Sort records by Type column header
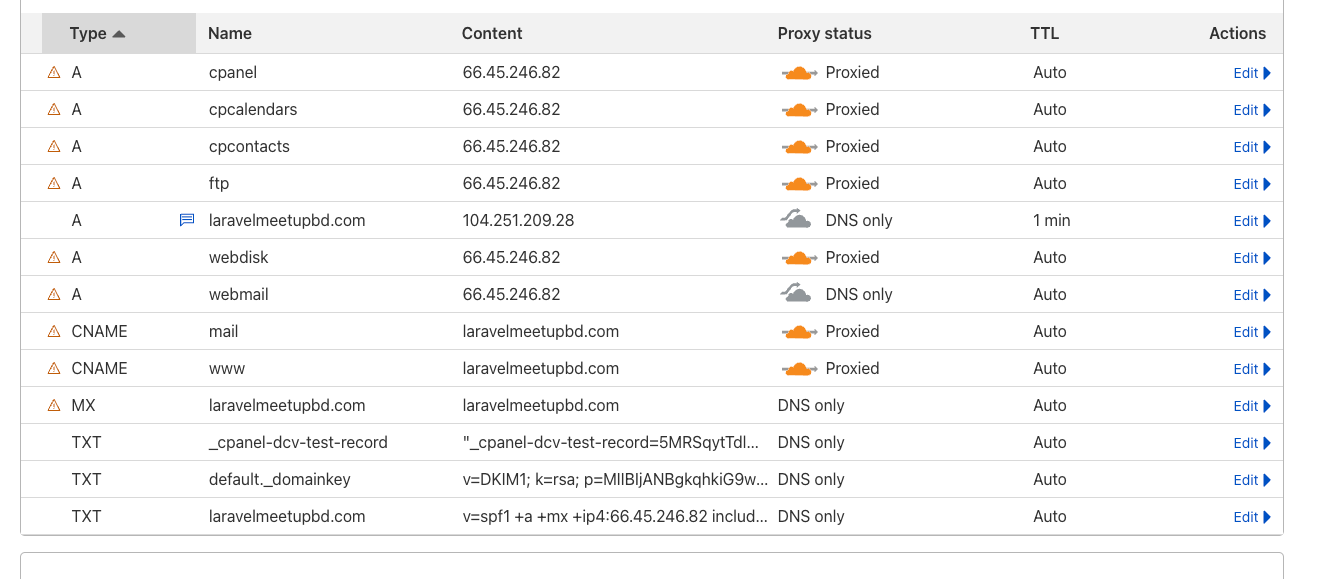Viewport: 1323px width, 579px height. point(97,33)
